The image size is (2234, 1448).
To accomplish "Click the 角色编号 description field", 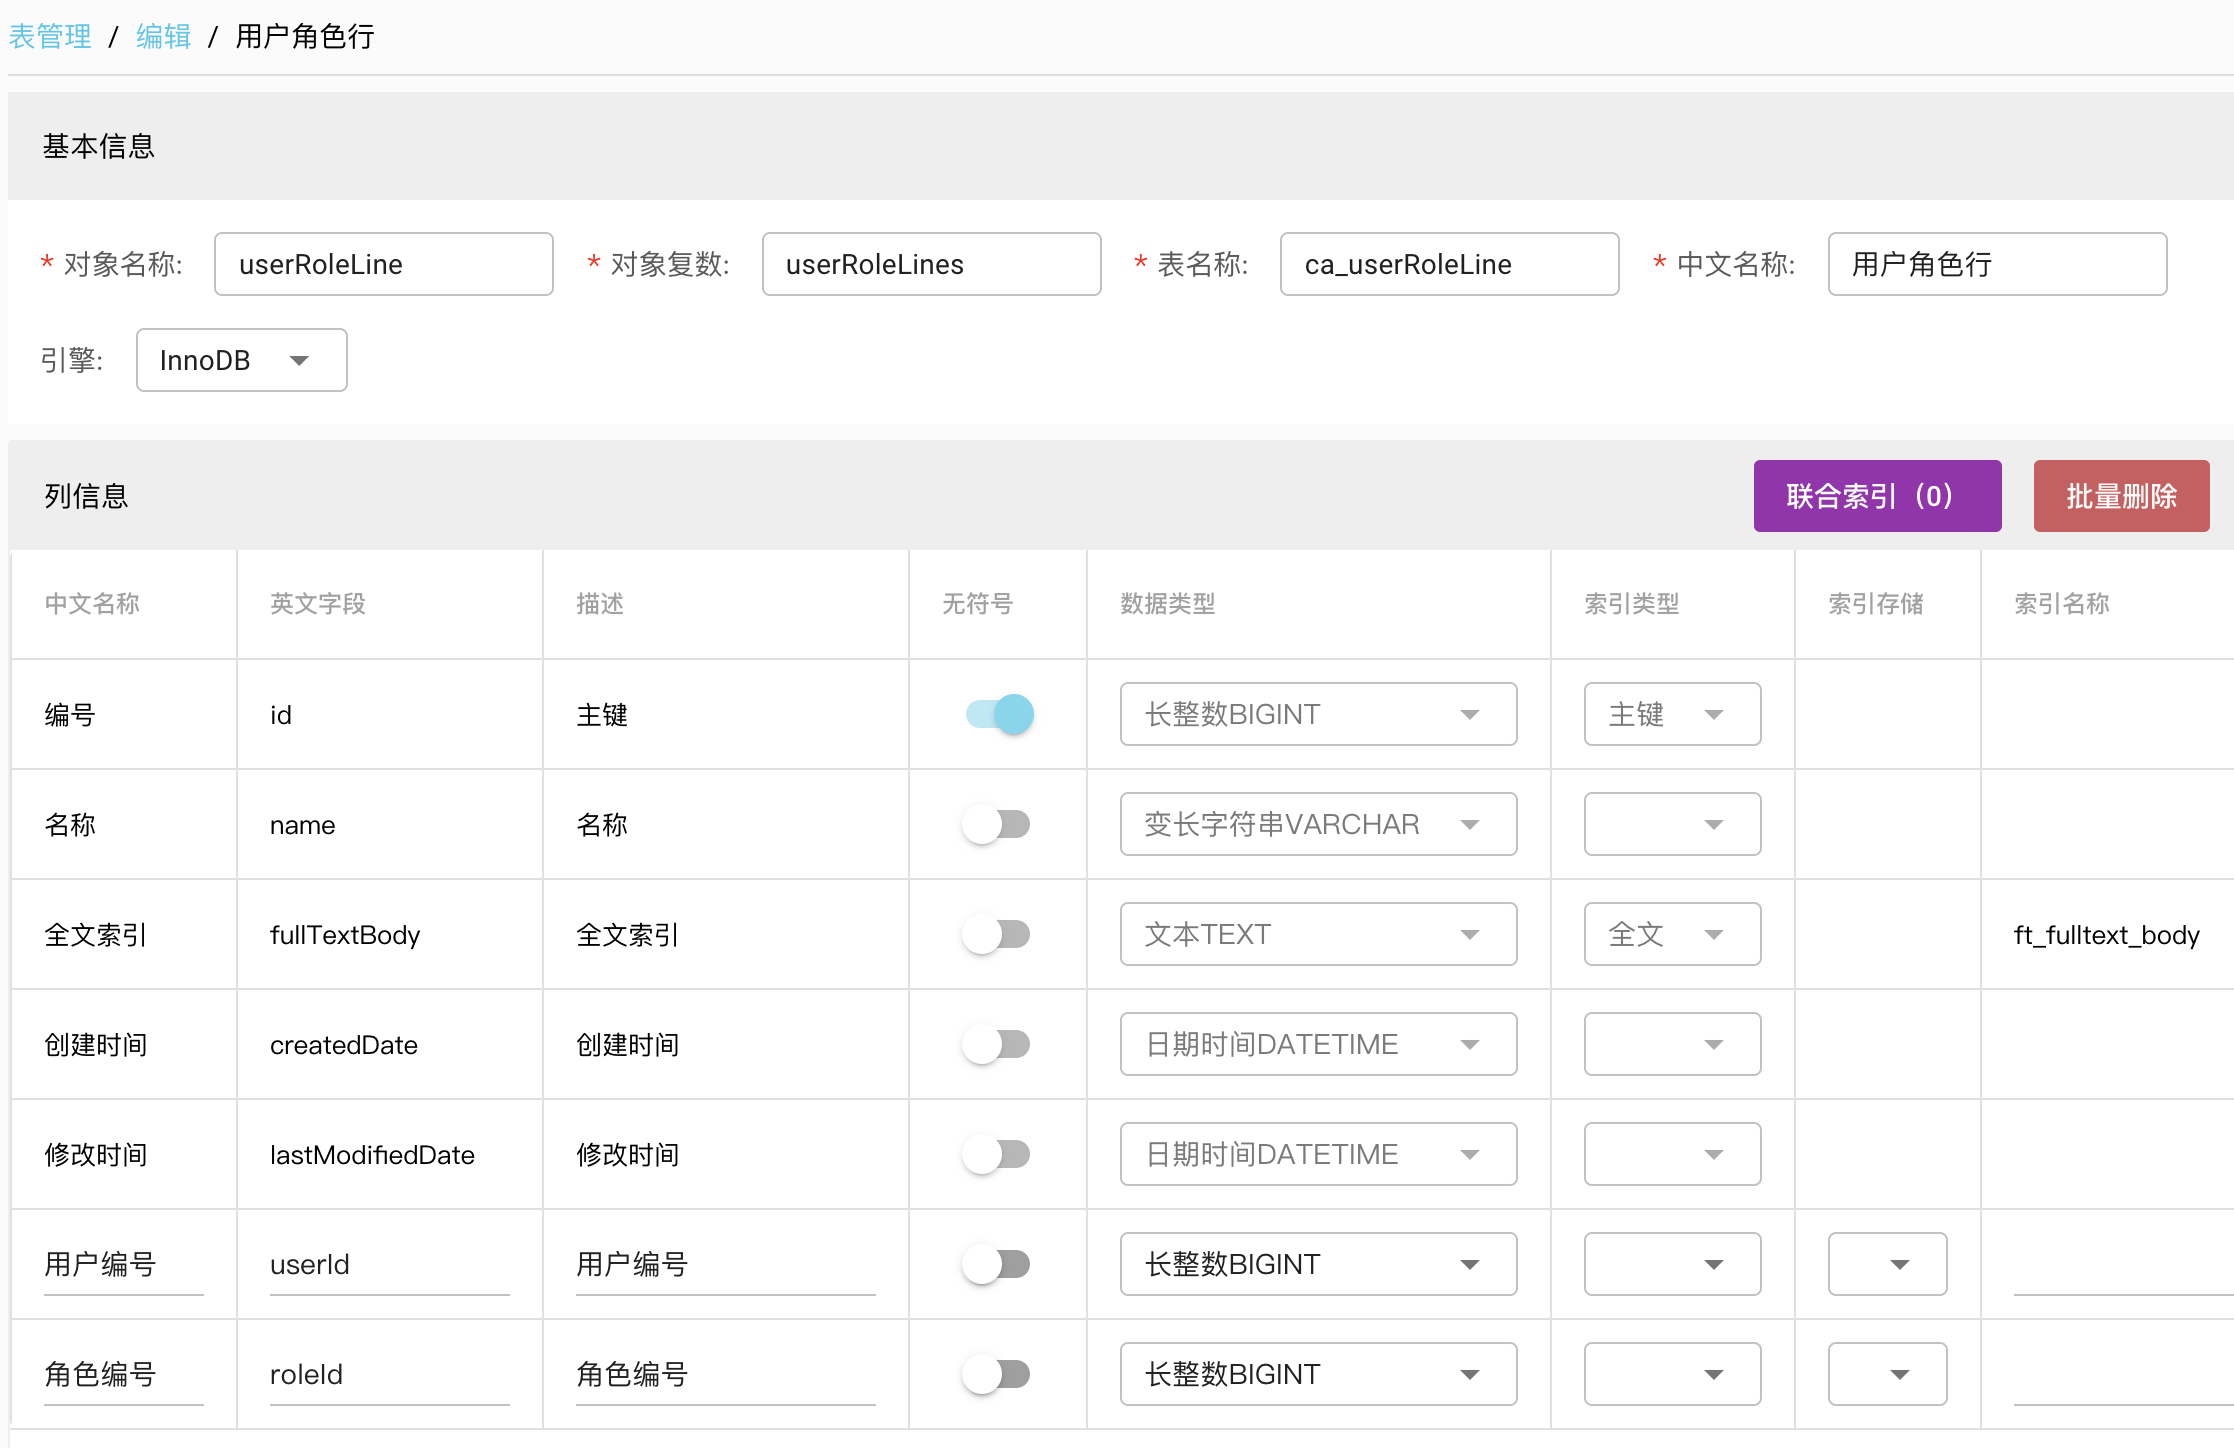I will coord(724,1374).
